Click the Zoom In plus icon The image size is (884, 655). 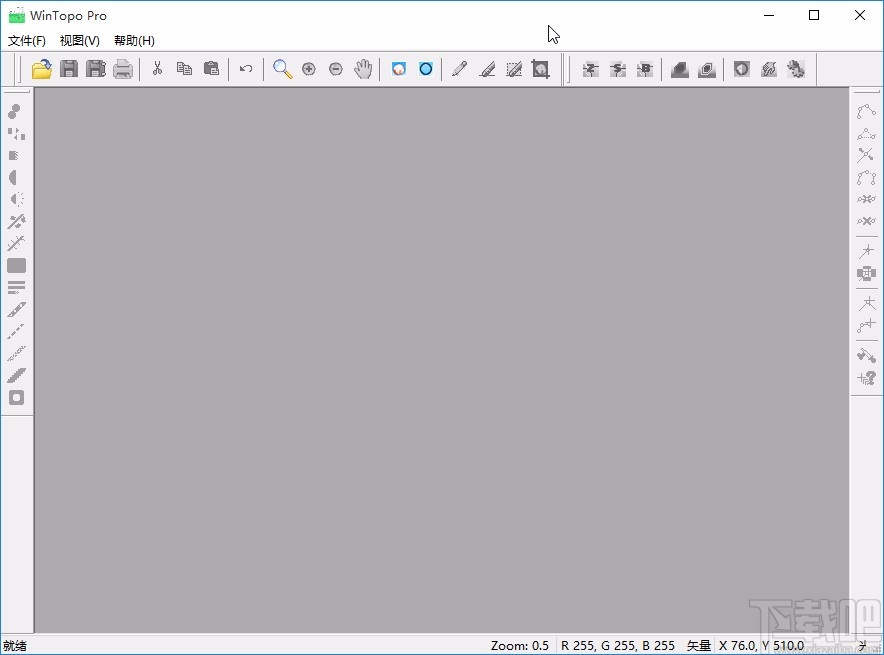coord(308,69)
